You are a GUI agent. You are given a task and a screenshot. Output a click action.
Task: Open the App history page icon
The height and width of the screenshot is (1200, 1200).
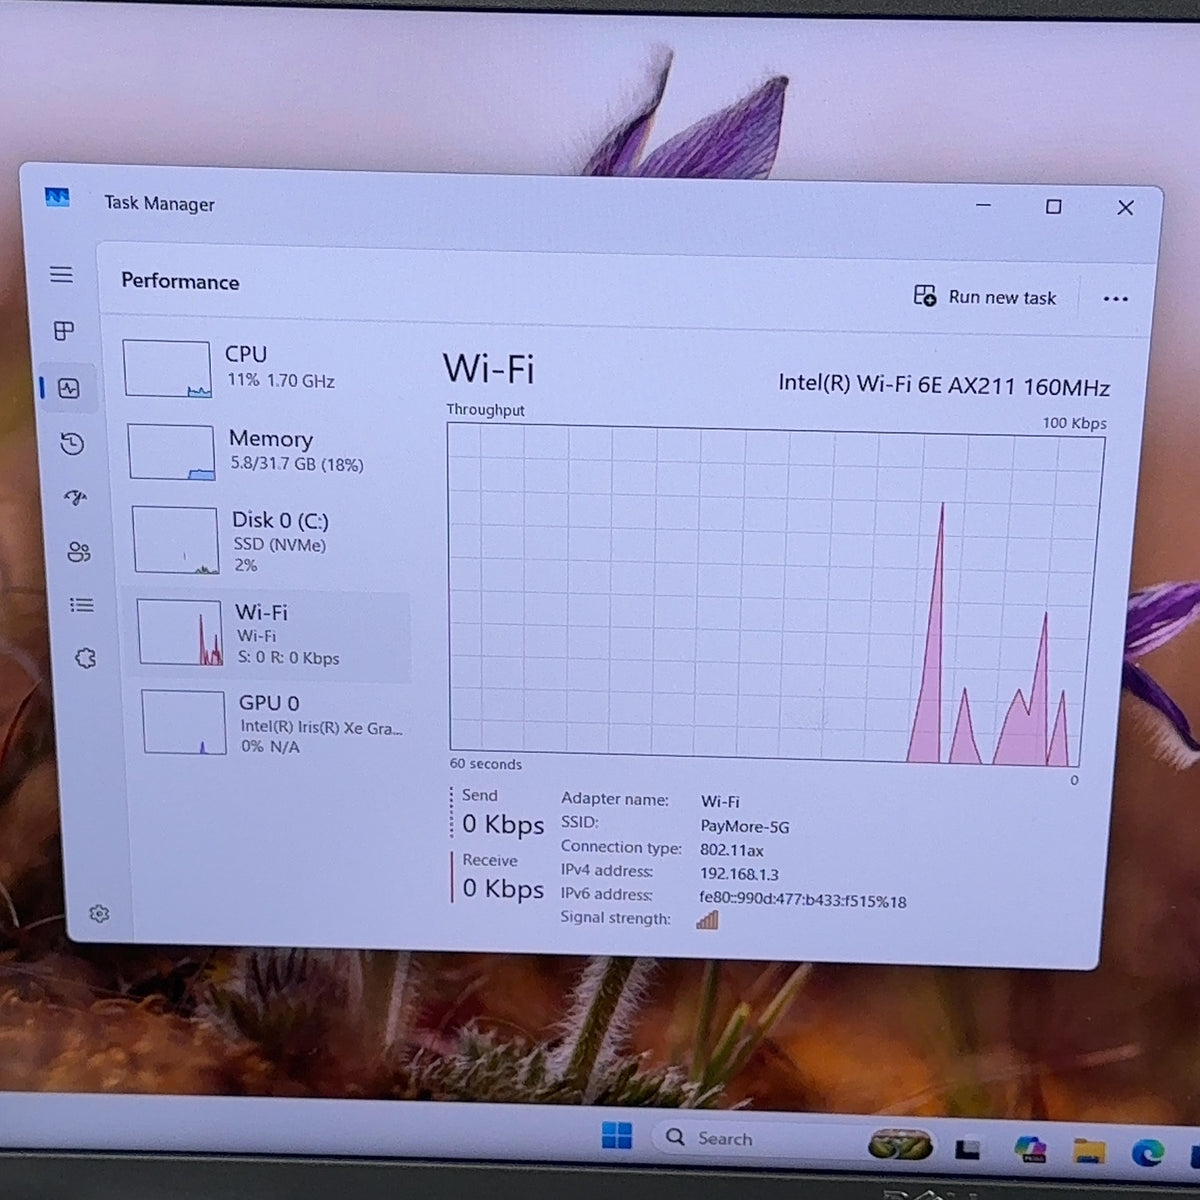click(x=72, y=443)
